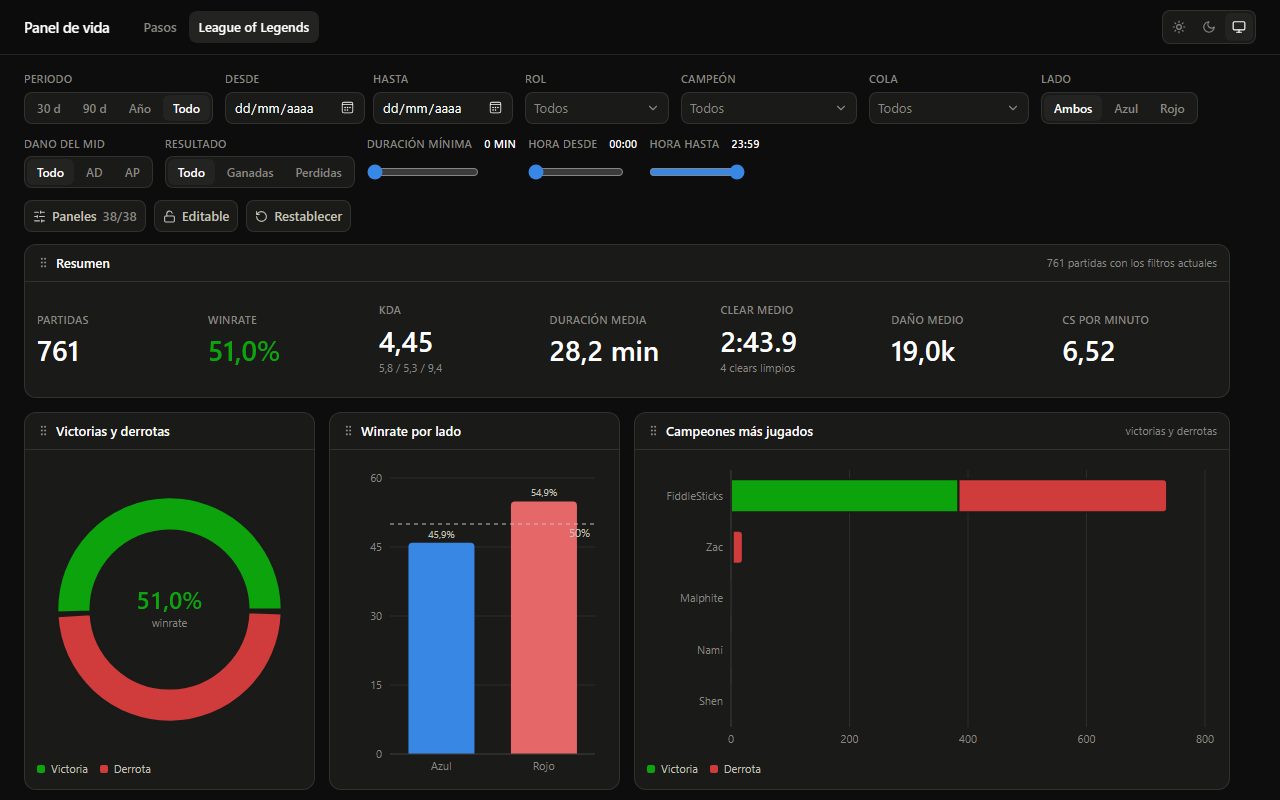Filter mid damage by AP
The image size is (1280, 800).
pyautogui.click(x=132, y=172)
